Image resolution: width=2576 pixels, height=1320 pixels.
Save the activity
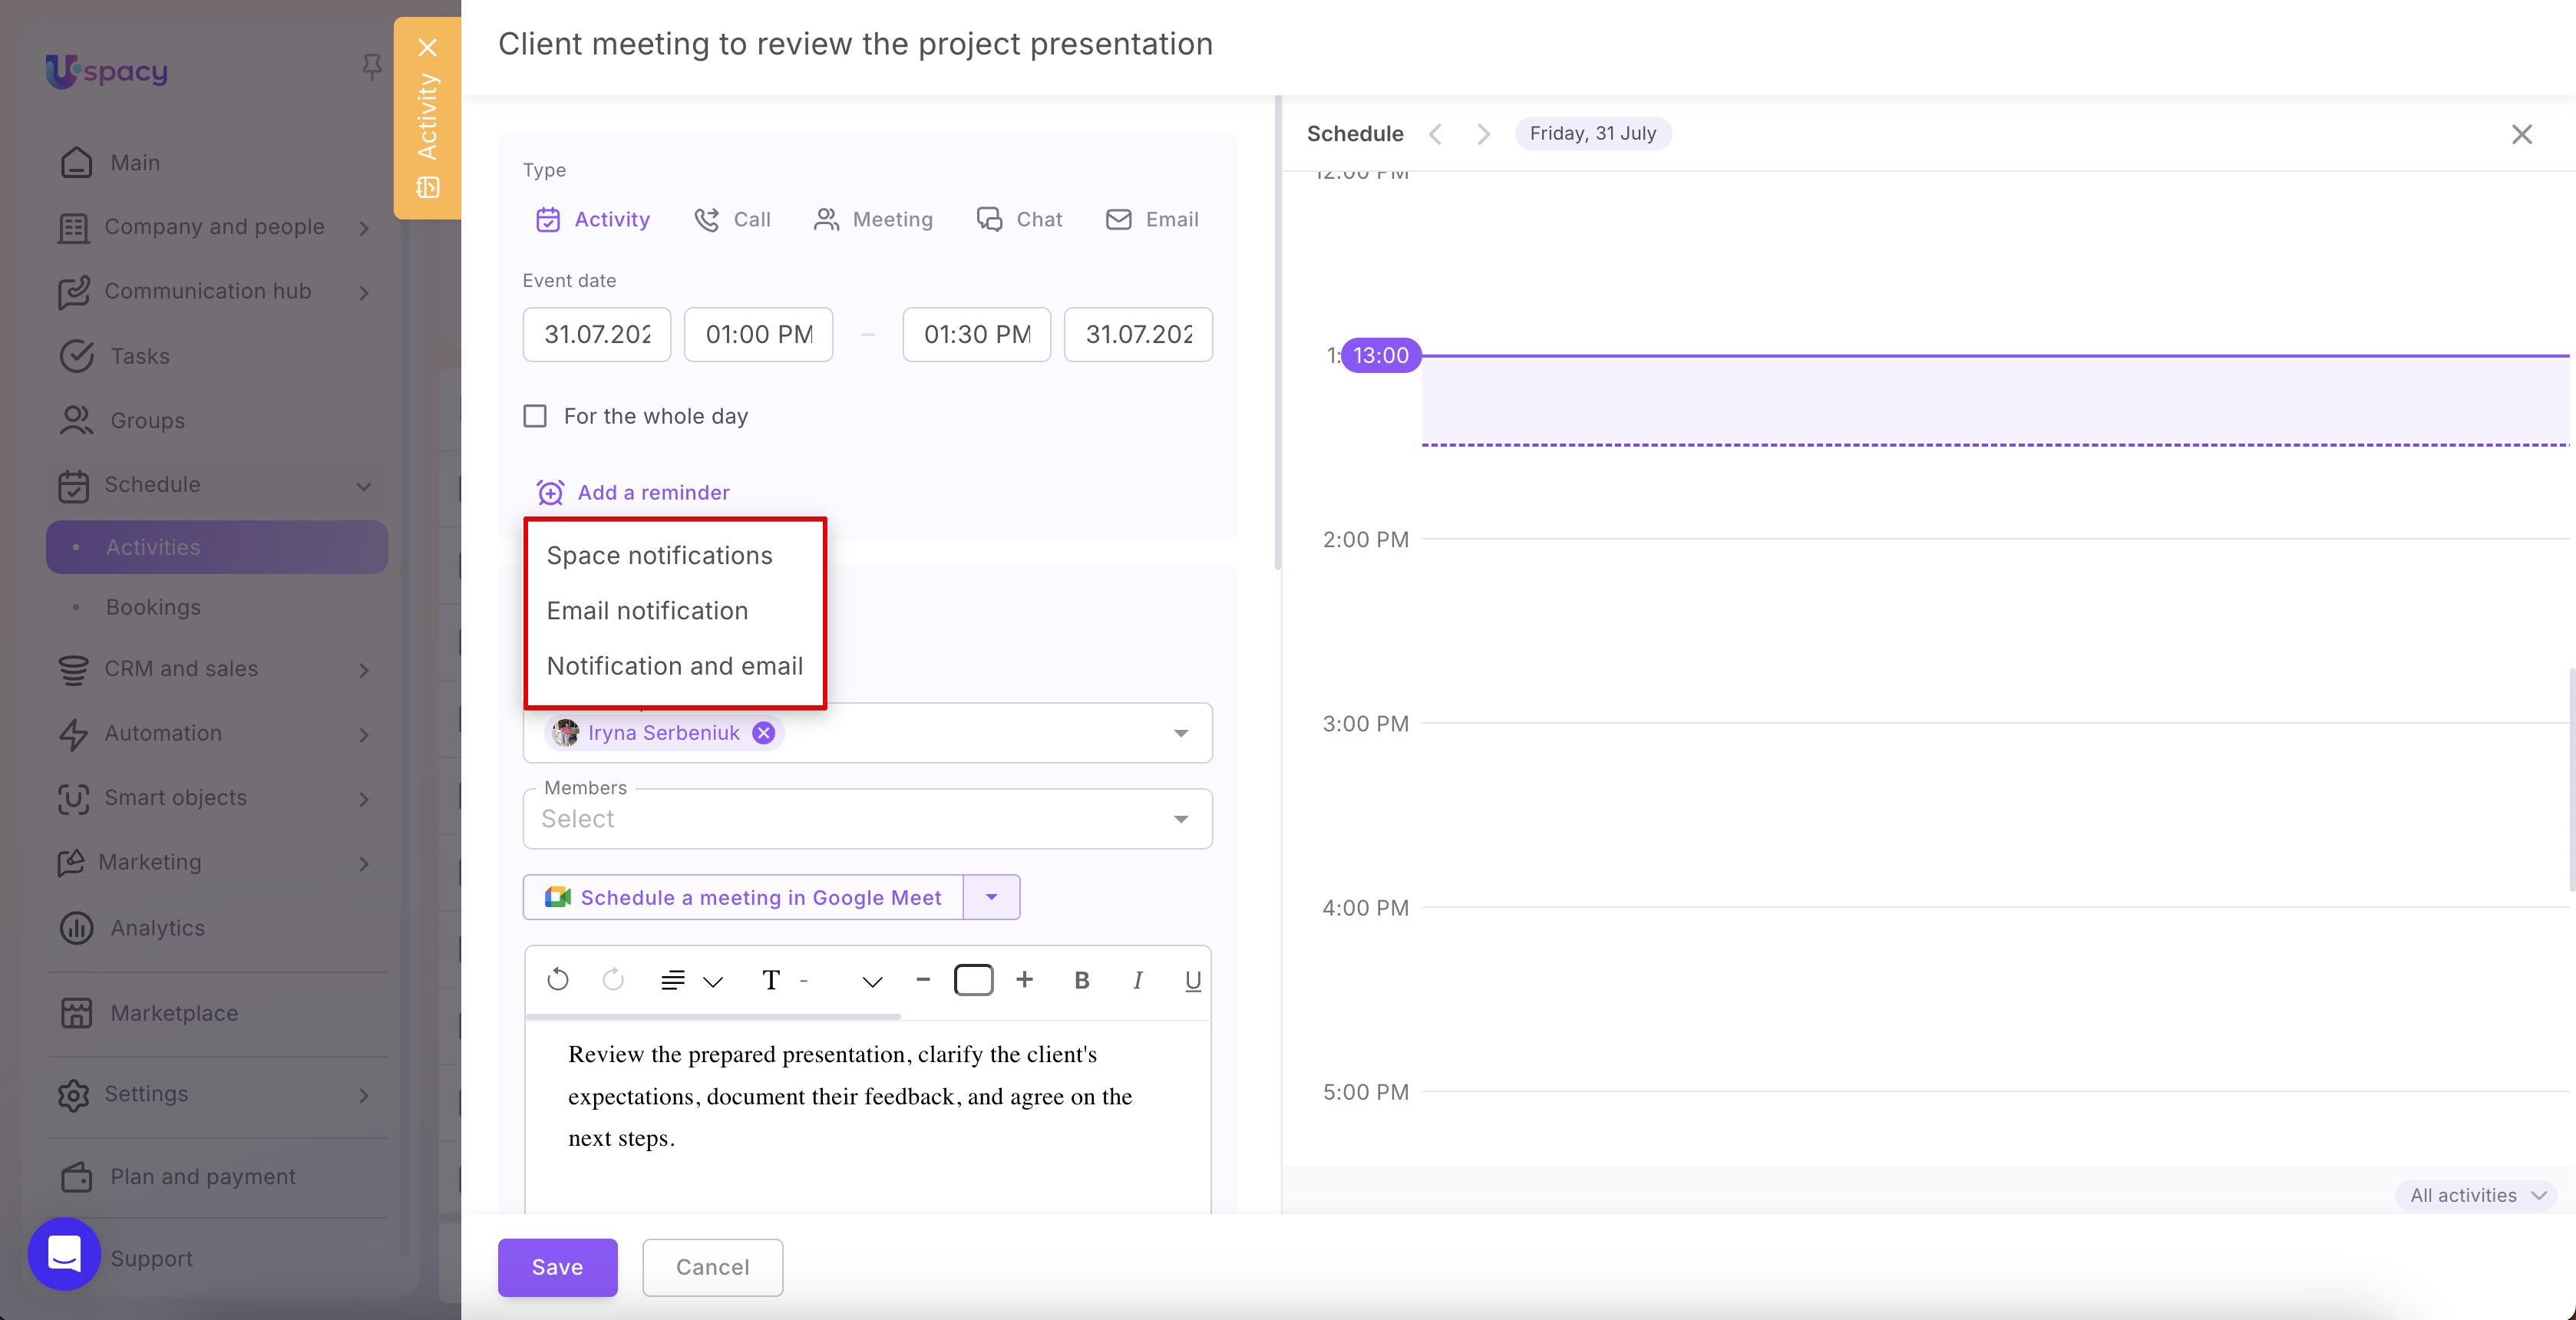point(558,1267)
